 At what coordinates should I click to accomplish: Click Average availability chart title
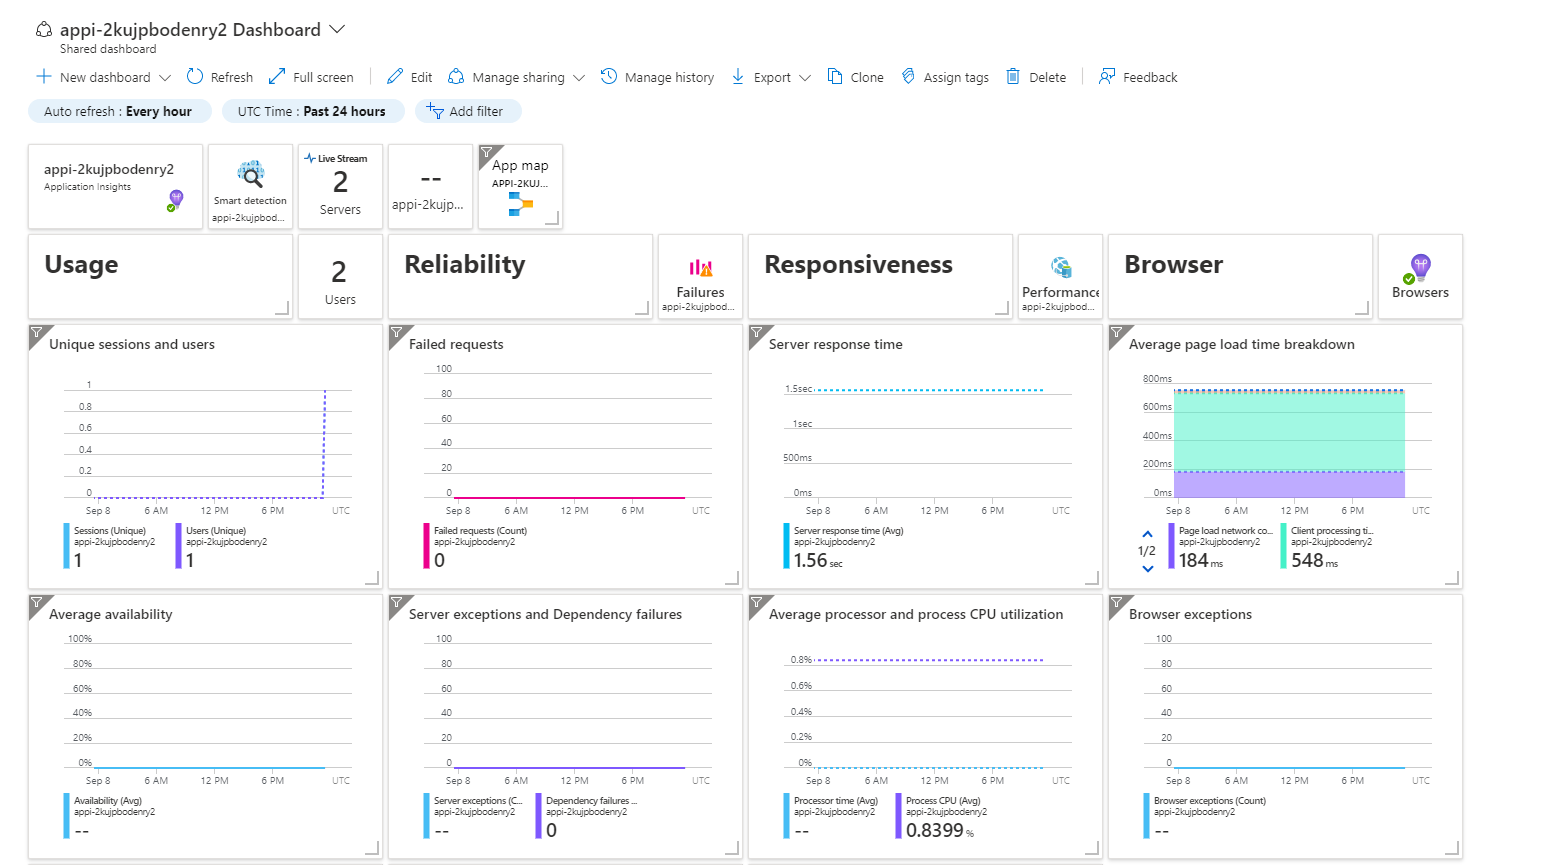111,614
